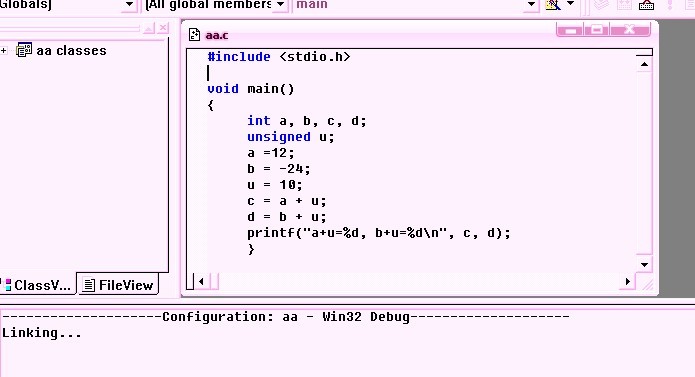Expand the aa classes tree node
Image resolution: width=695 pixels, height=377 pixels.
coord(4,50)
